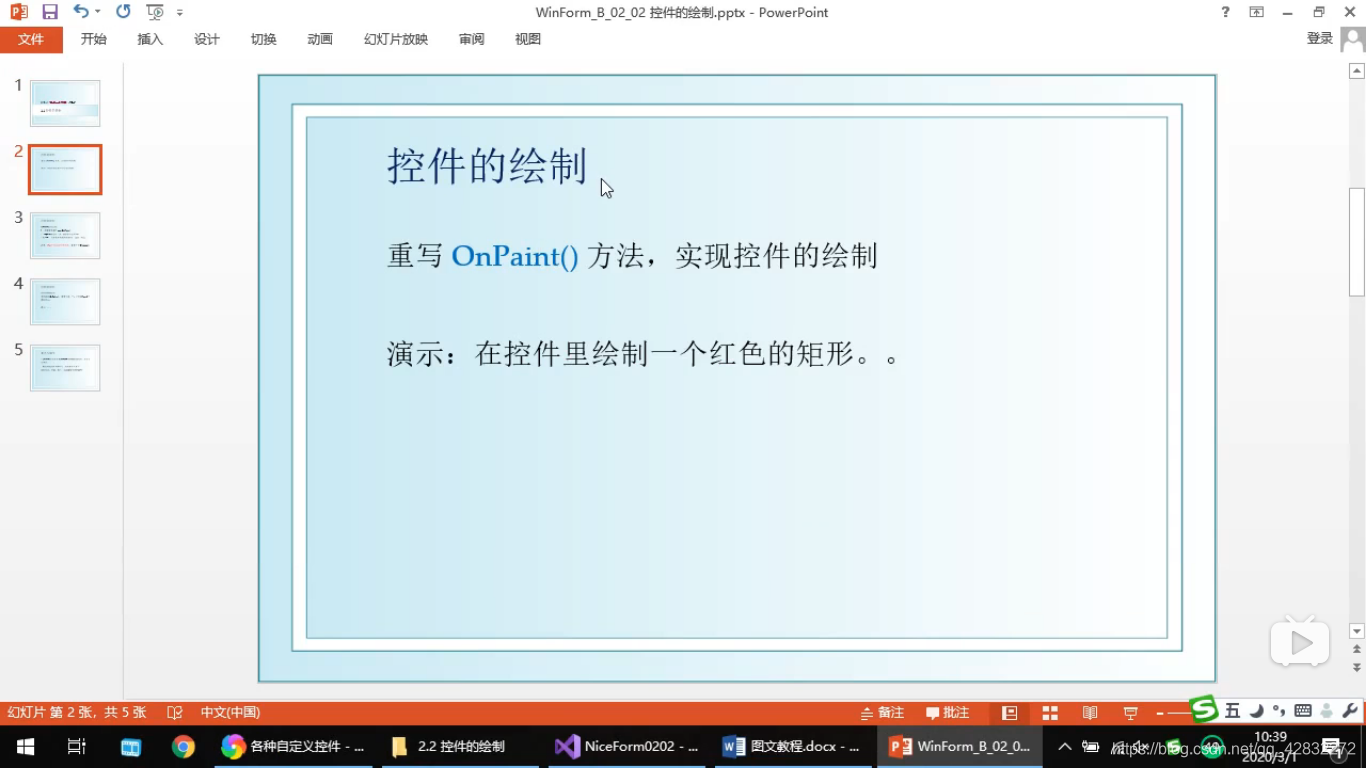The width and height of the screenshot is (1366, 768).
Task: Start slideshow from status bar icon
Action: pos(1131,713)
